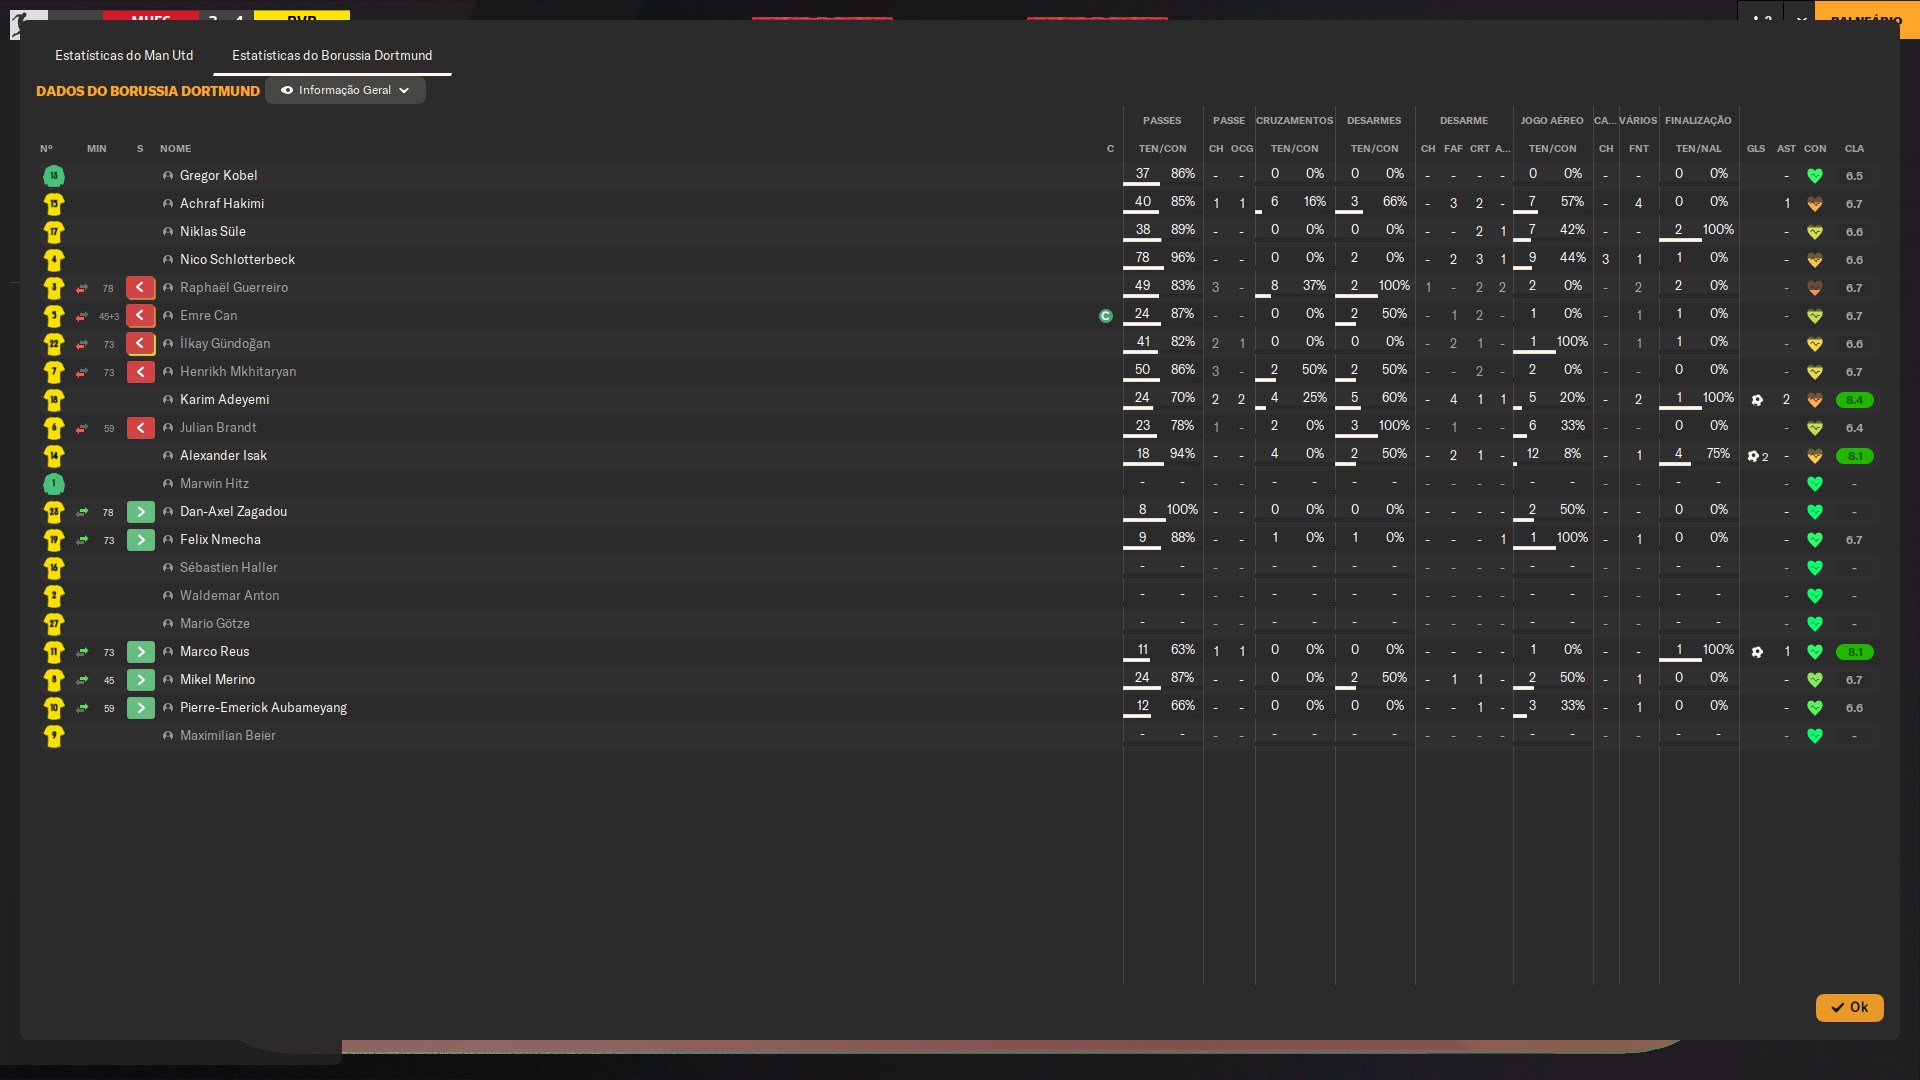The width and height of the screenshot is (1920, 1080).
Task: Click player info icon beside Nico Schlotterbeck
Action: coord(168,260)
